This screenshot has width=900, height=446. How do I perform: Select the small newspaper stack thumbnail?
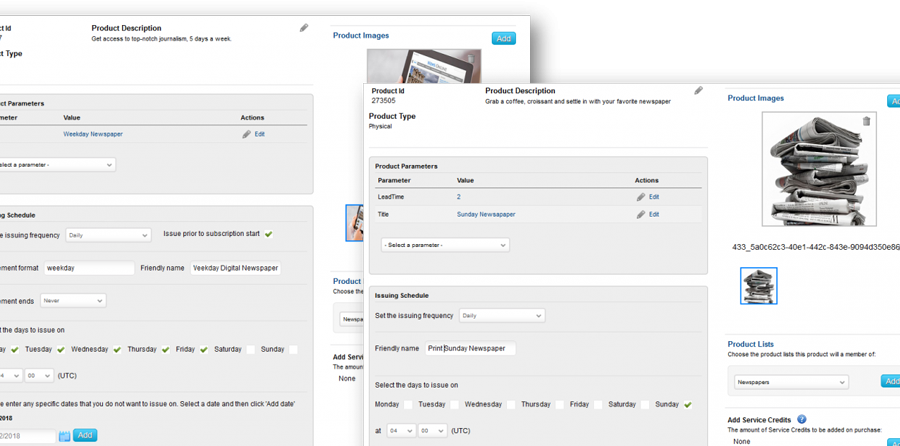point(758,286)
